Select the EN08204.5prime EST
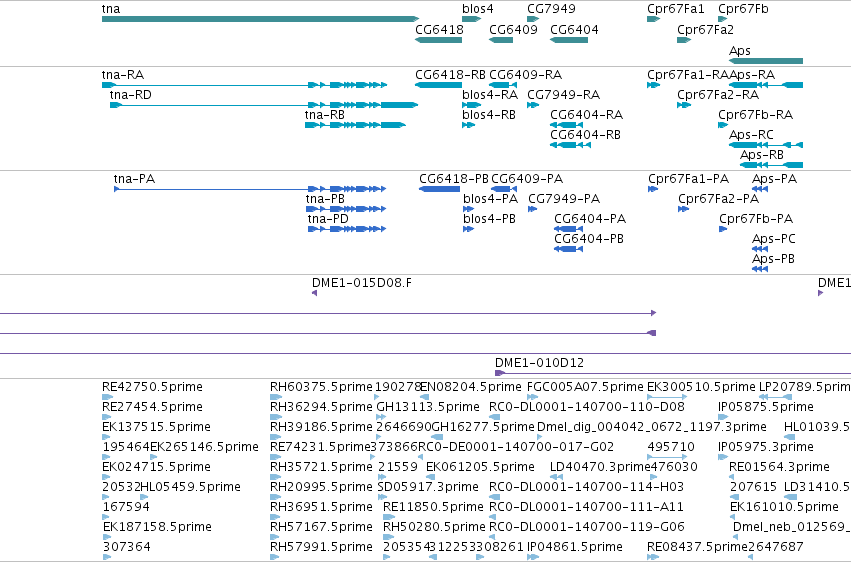This screenshot has width=851, height=562. (424, 398)
